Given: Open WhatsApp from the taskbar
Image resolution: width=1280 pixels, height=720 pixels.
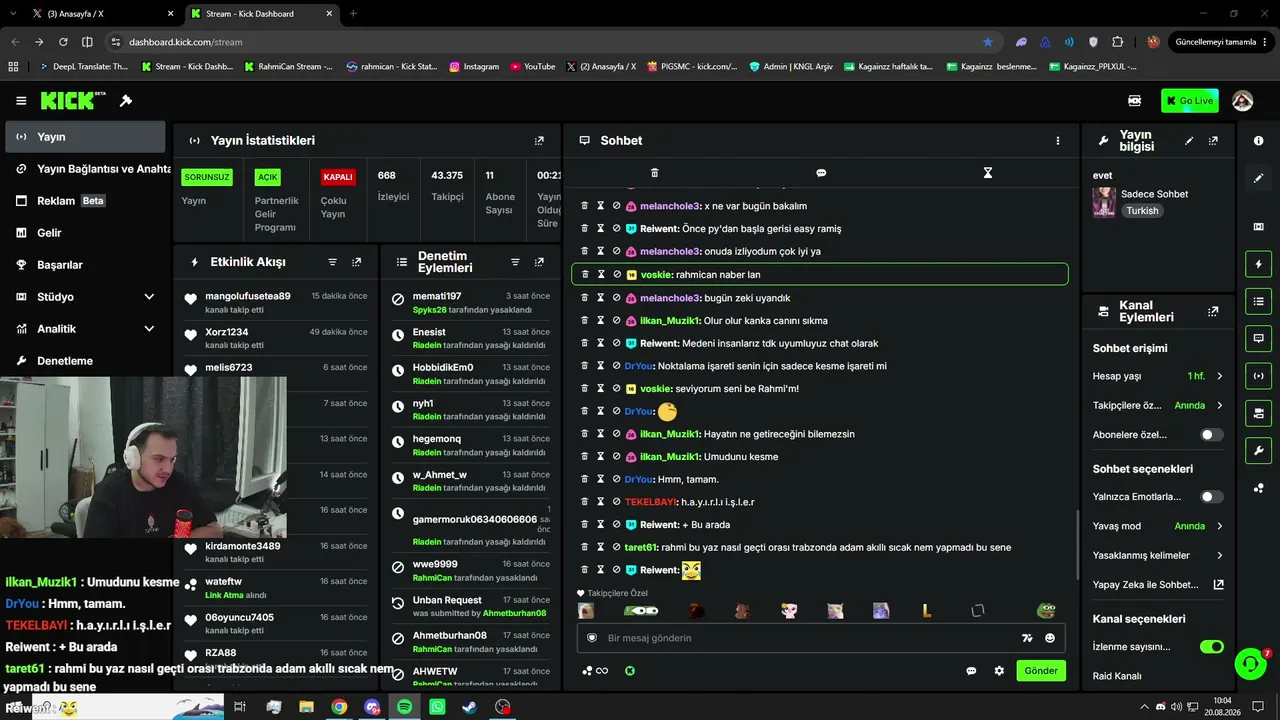Looking at the screenshot, I should pos(437,707).
